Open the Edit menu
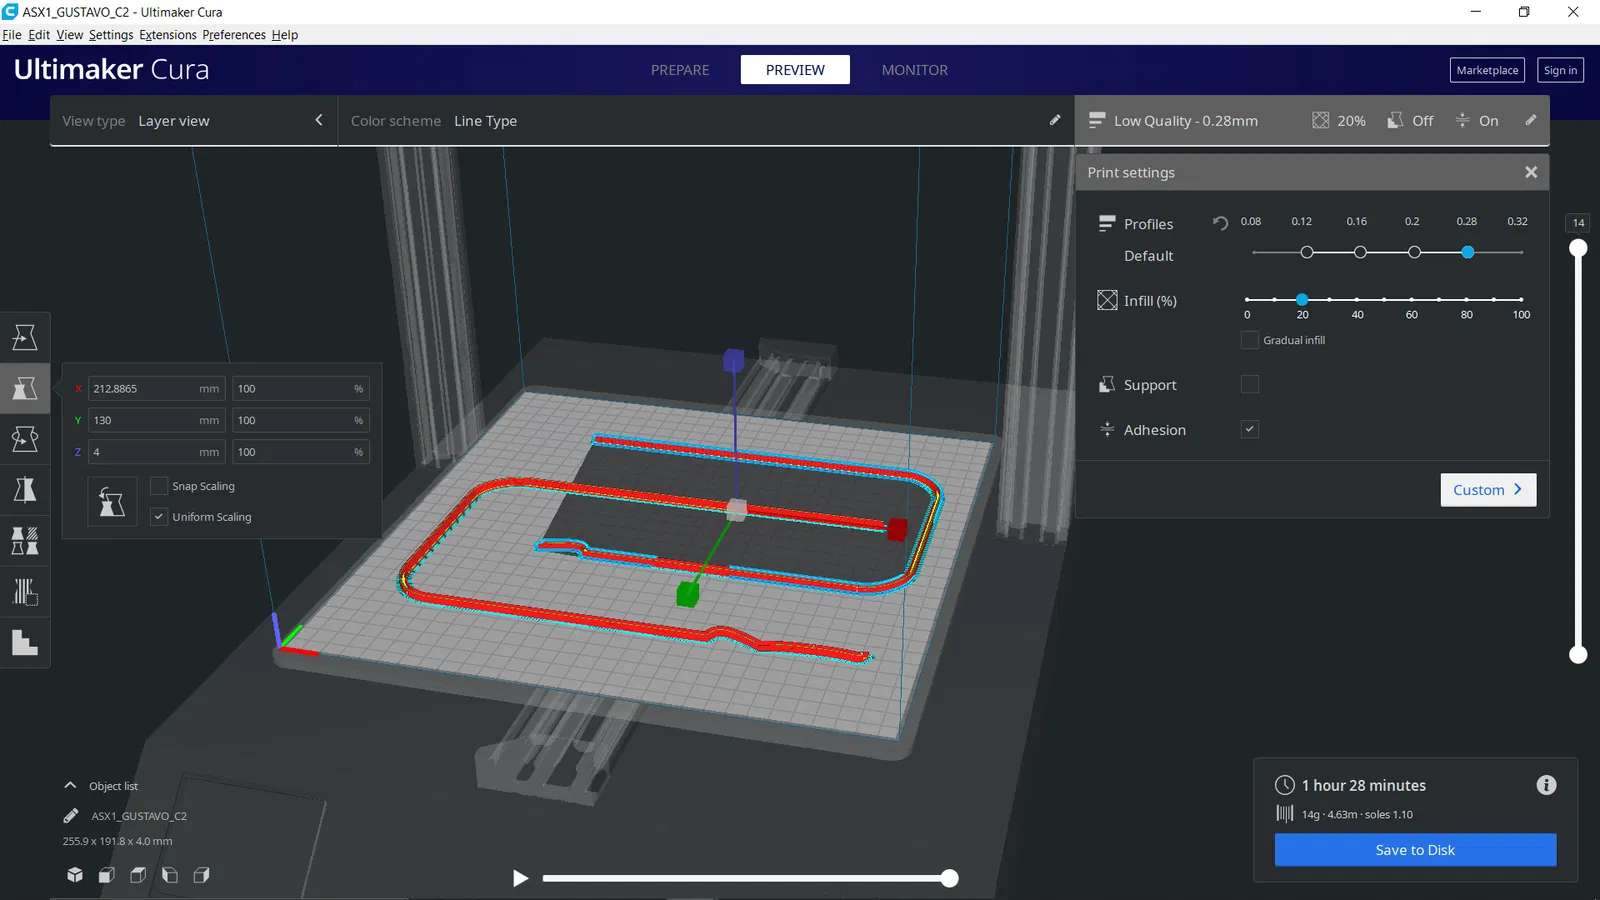This screenshot has width=1600, height=900. click(x=39, y=34)
